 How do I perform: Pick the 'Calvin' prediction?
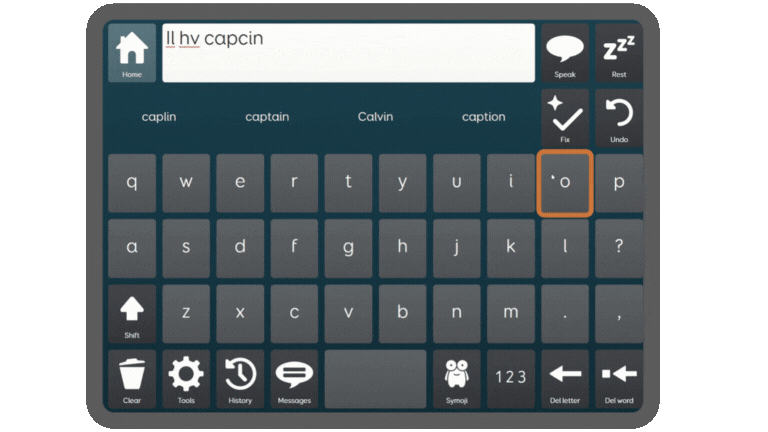[x=375, y=117]
